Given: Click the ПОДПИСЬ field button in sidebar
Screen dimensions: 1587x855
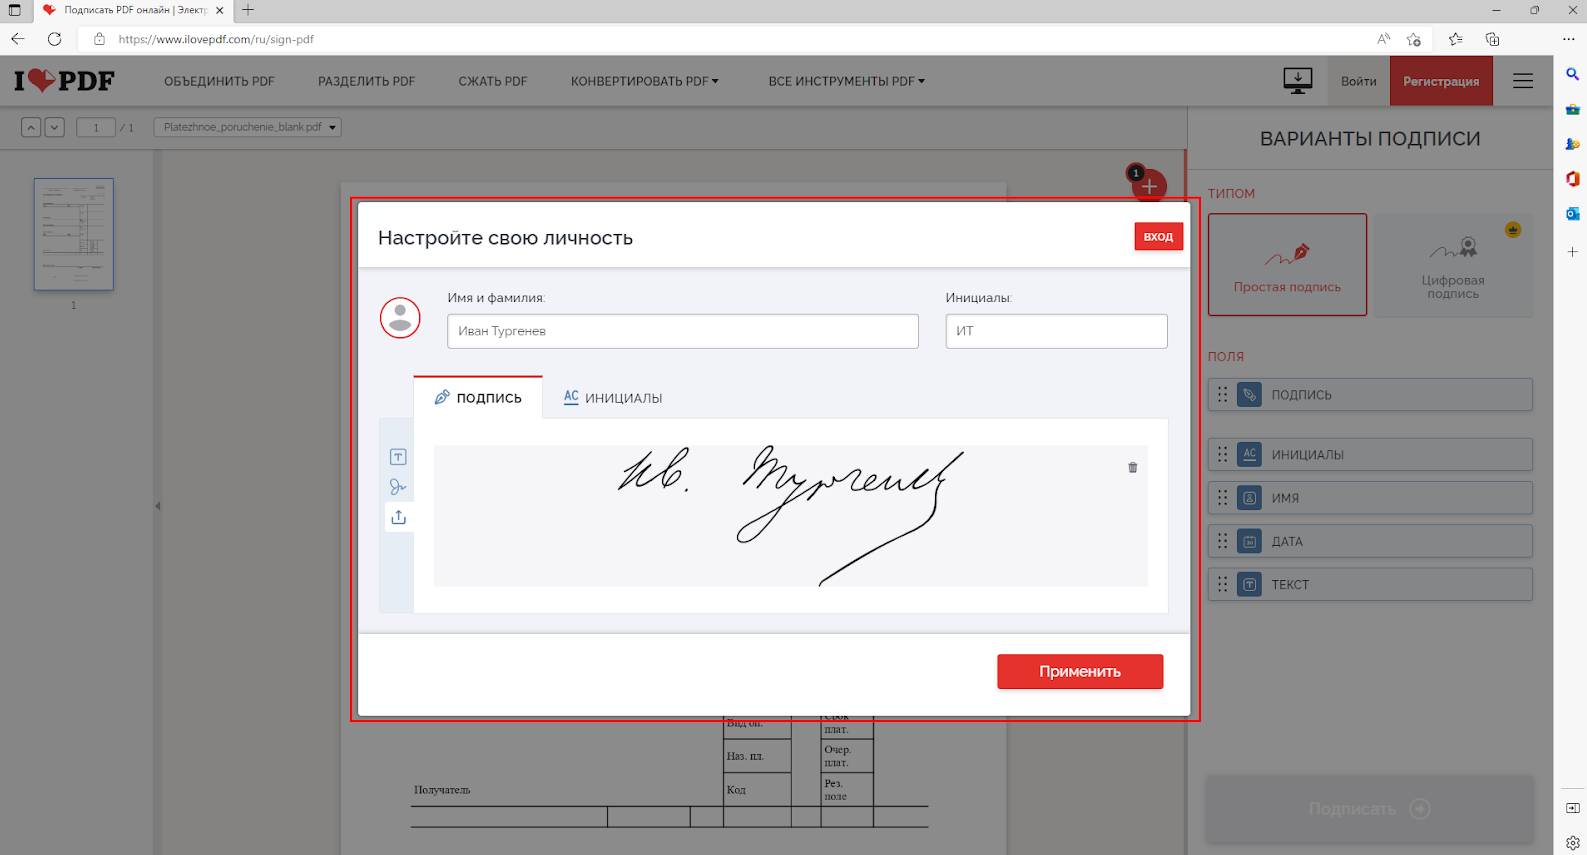Looking at the screenshot, I should (1370, 395).
